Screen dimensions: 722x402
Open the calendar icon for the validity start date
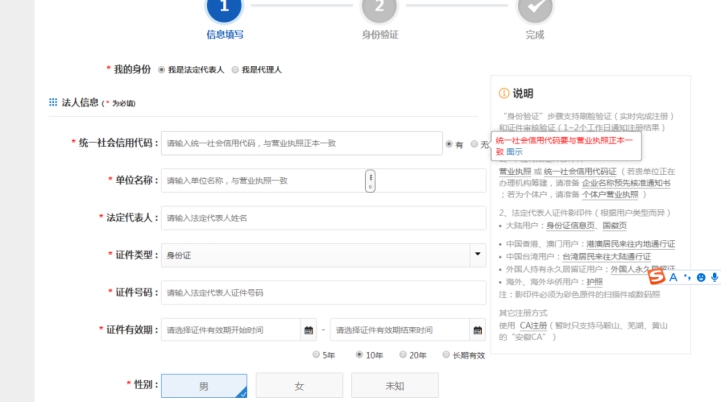[x=307, y=329]
